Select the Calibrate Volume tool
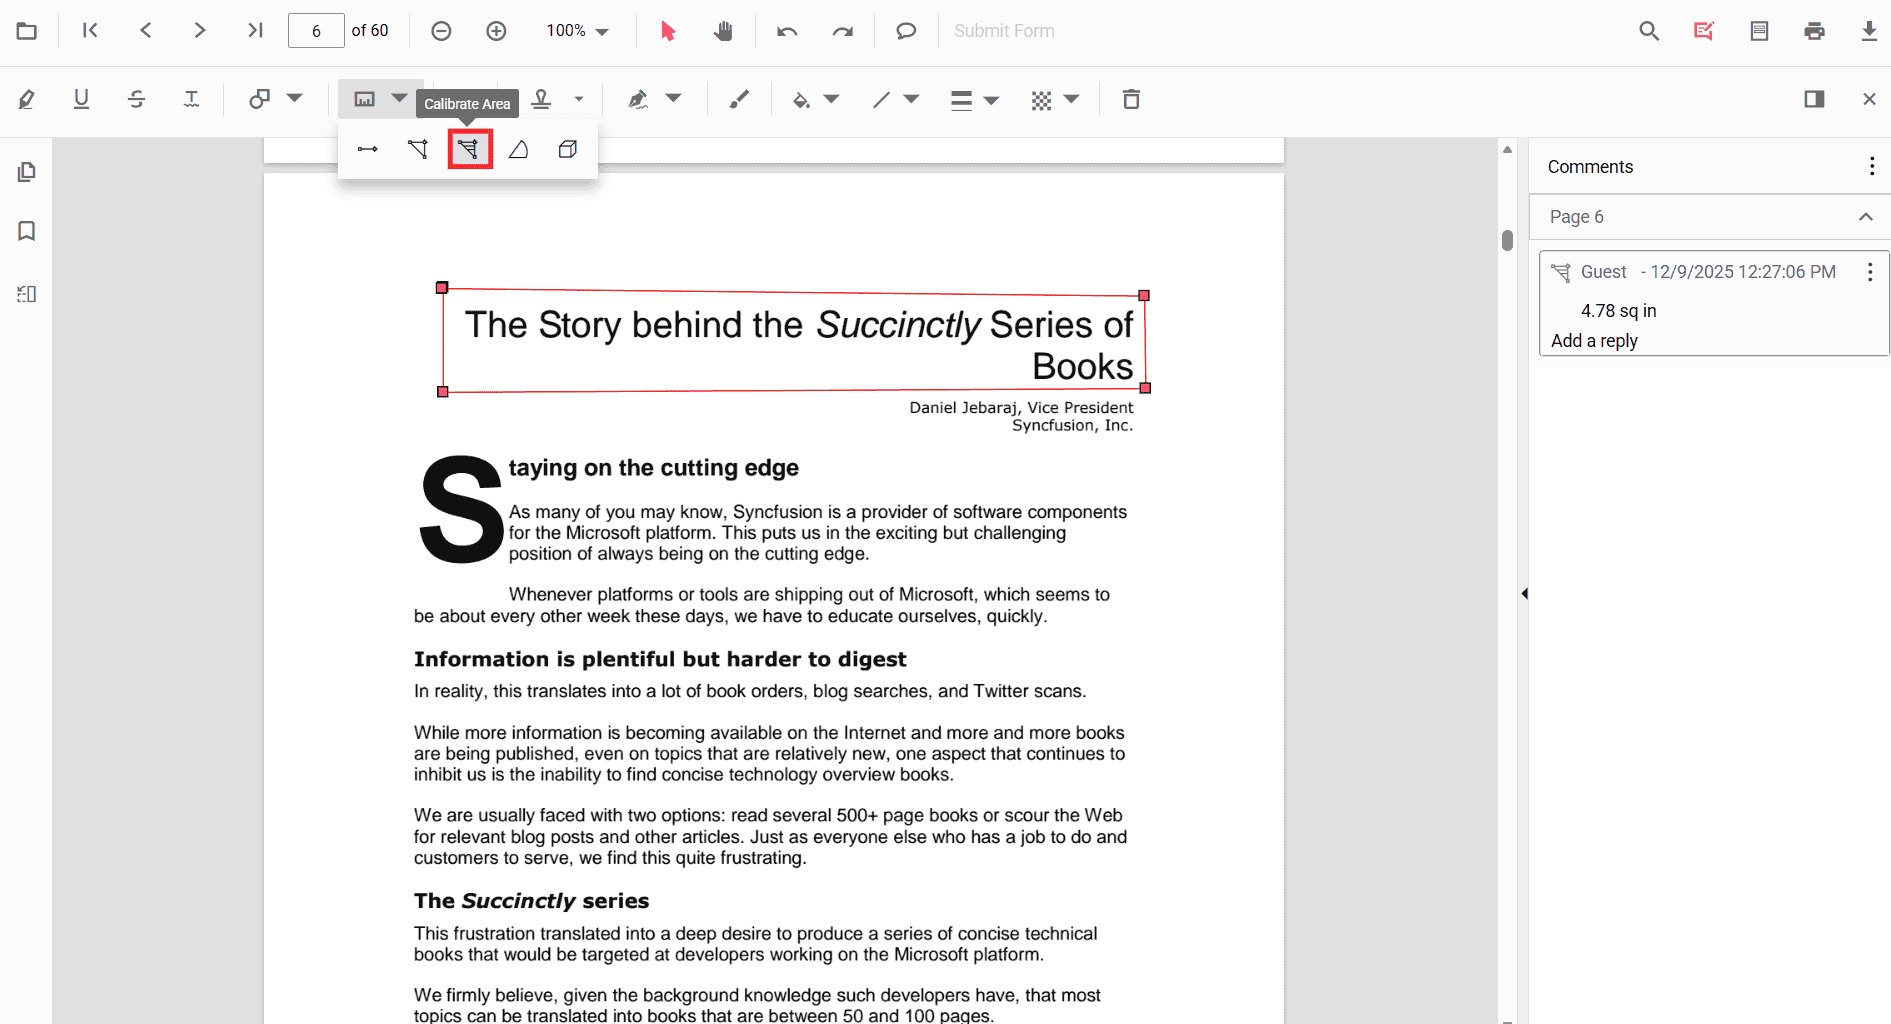This screenshot has width=1891, height=1024. pos(568,149)
